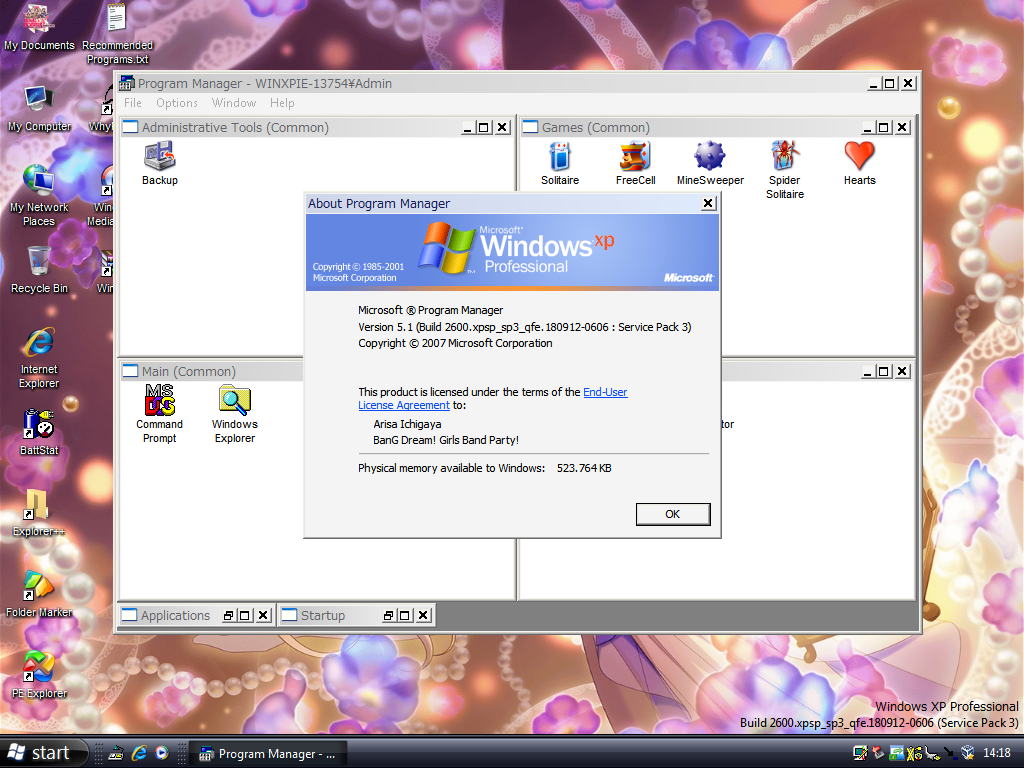
Task: Click "Microsoft ® Program Manager" text line
Action: click(x=430, y=310)
